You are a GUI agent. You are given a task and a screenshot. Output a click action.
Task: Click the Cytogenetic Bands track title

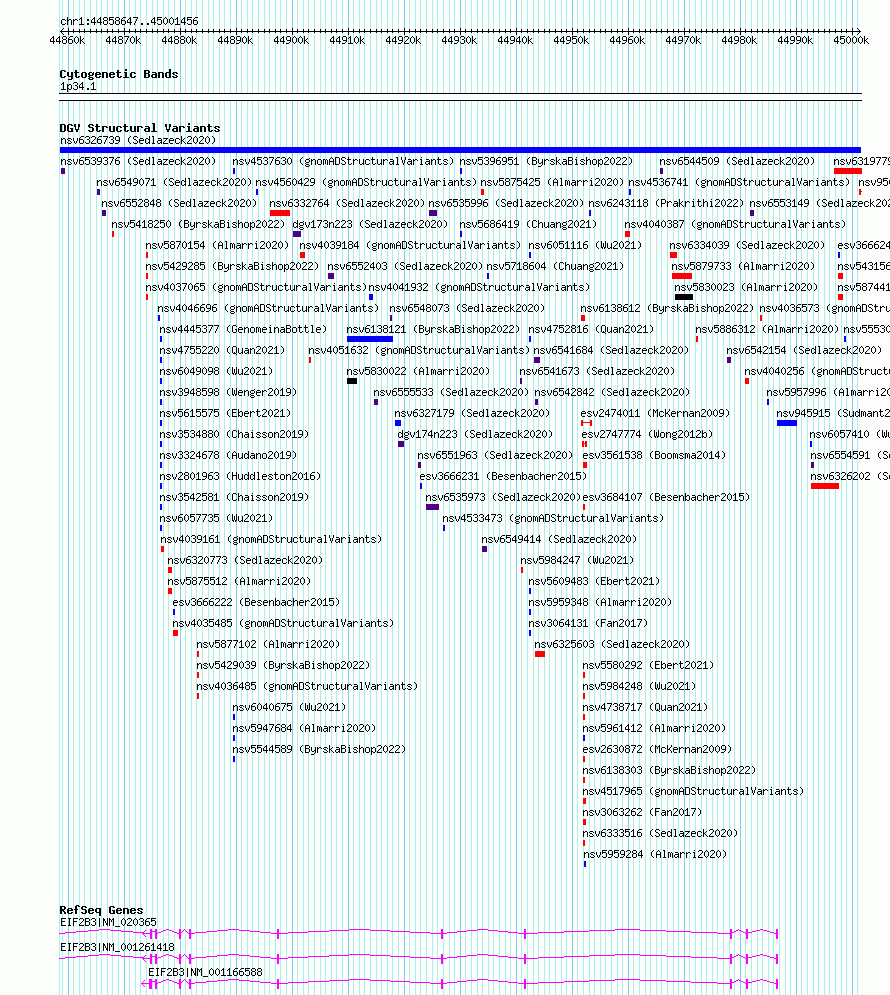tap(119, 74)
